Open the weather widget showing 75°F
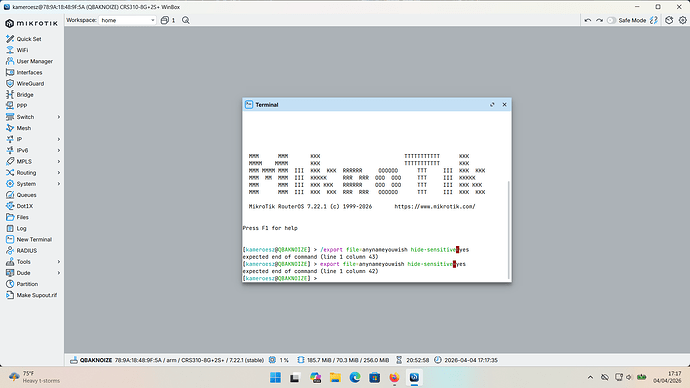 [x=34, y=377]
